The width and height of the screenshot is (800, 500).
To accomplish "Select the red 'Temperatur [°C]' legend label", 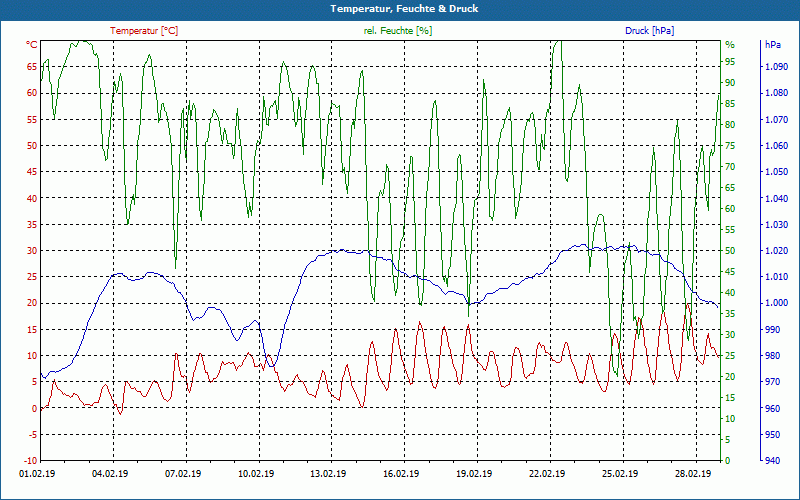I will (144, 31).
